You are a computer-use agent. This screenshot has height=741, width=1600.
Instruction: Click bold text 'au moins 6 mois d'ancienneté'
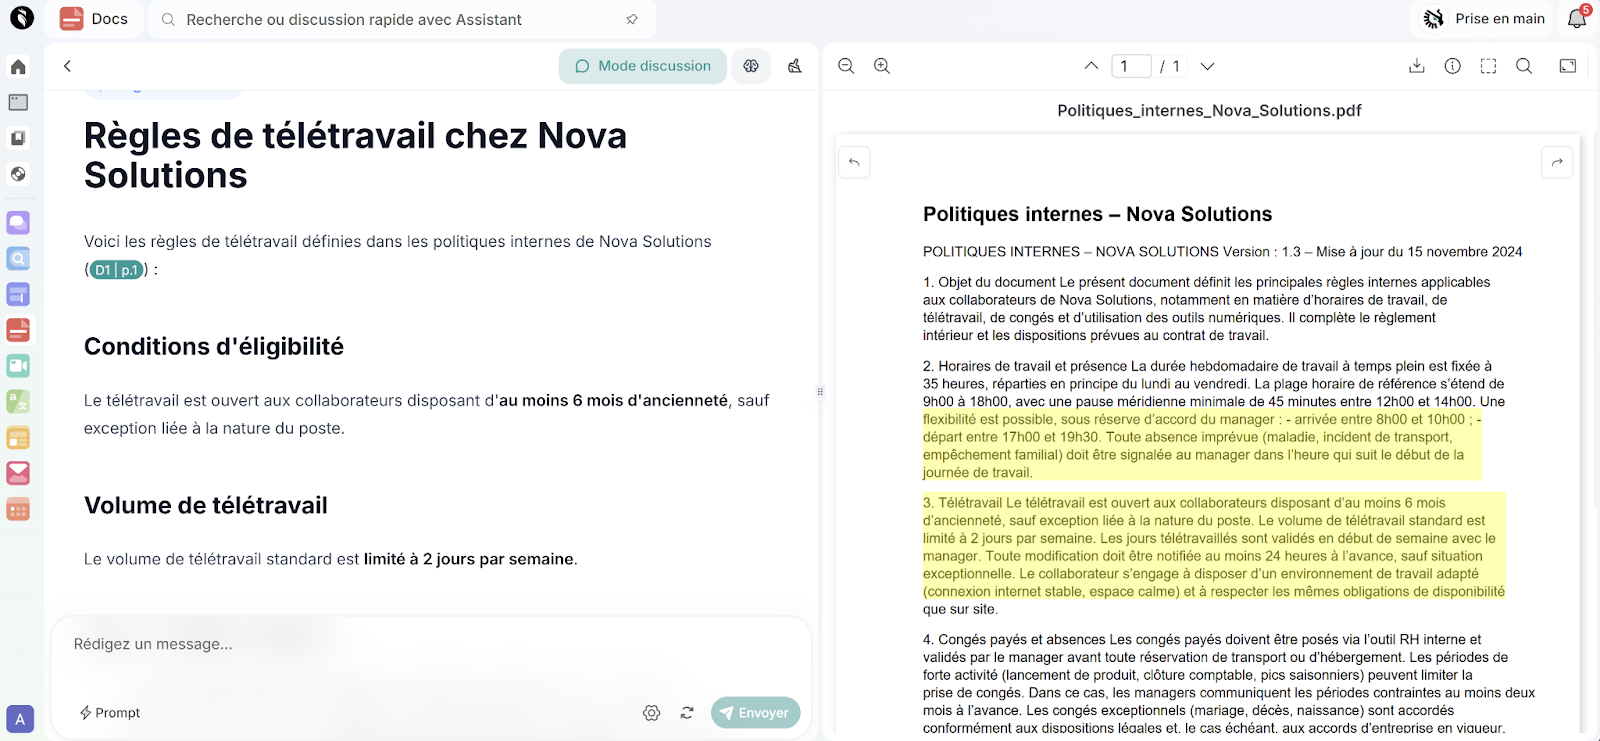tap(613, 401)
